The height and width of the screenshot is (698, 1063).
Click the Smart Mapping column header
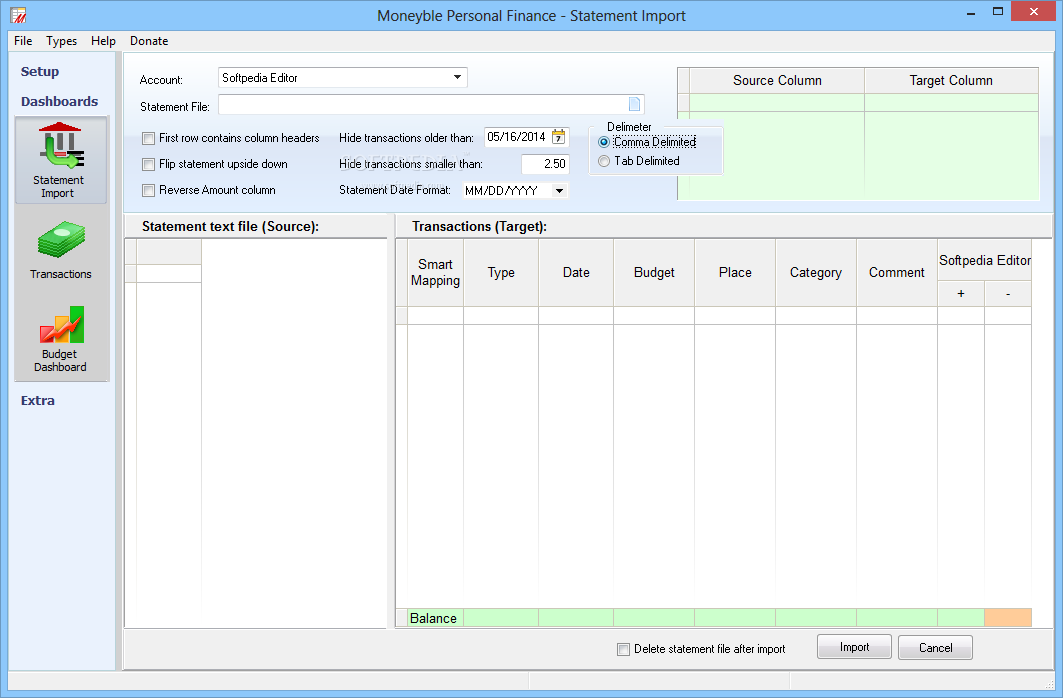(x=435, y=272)
